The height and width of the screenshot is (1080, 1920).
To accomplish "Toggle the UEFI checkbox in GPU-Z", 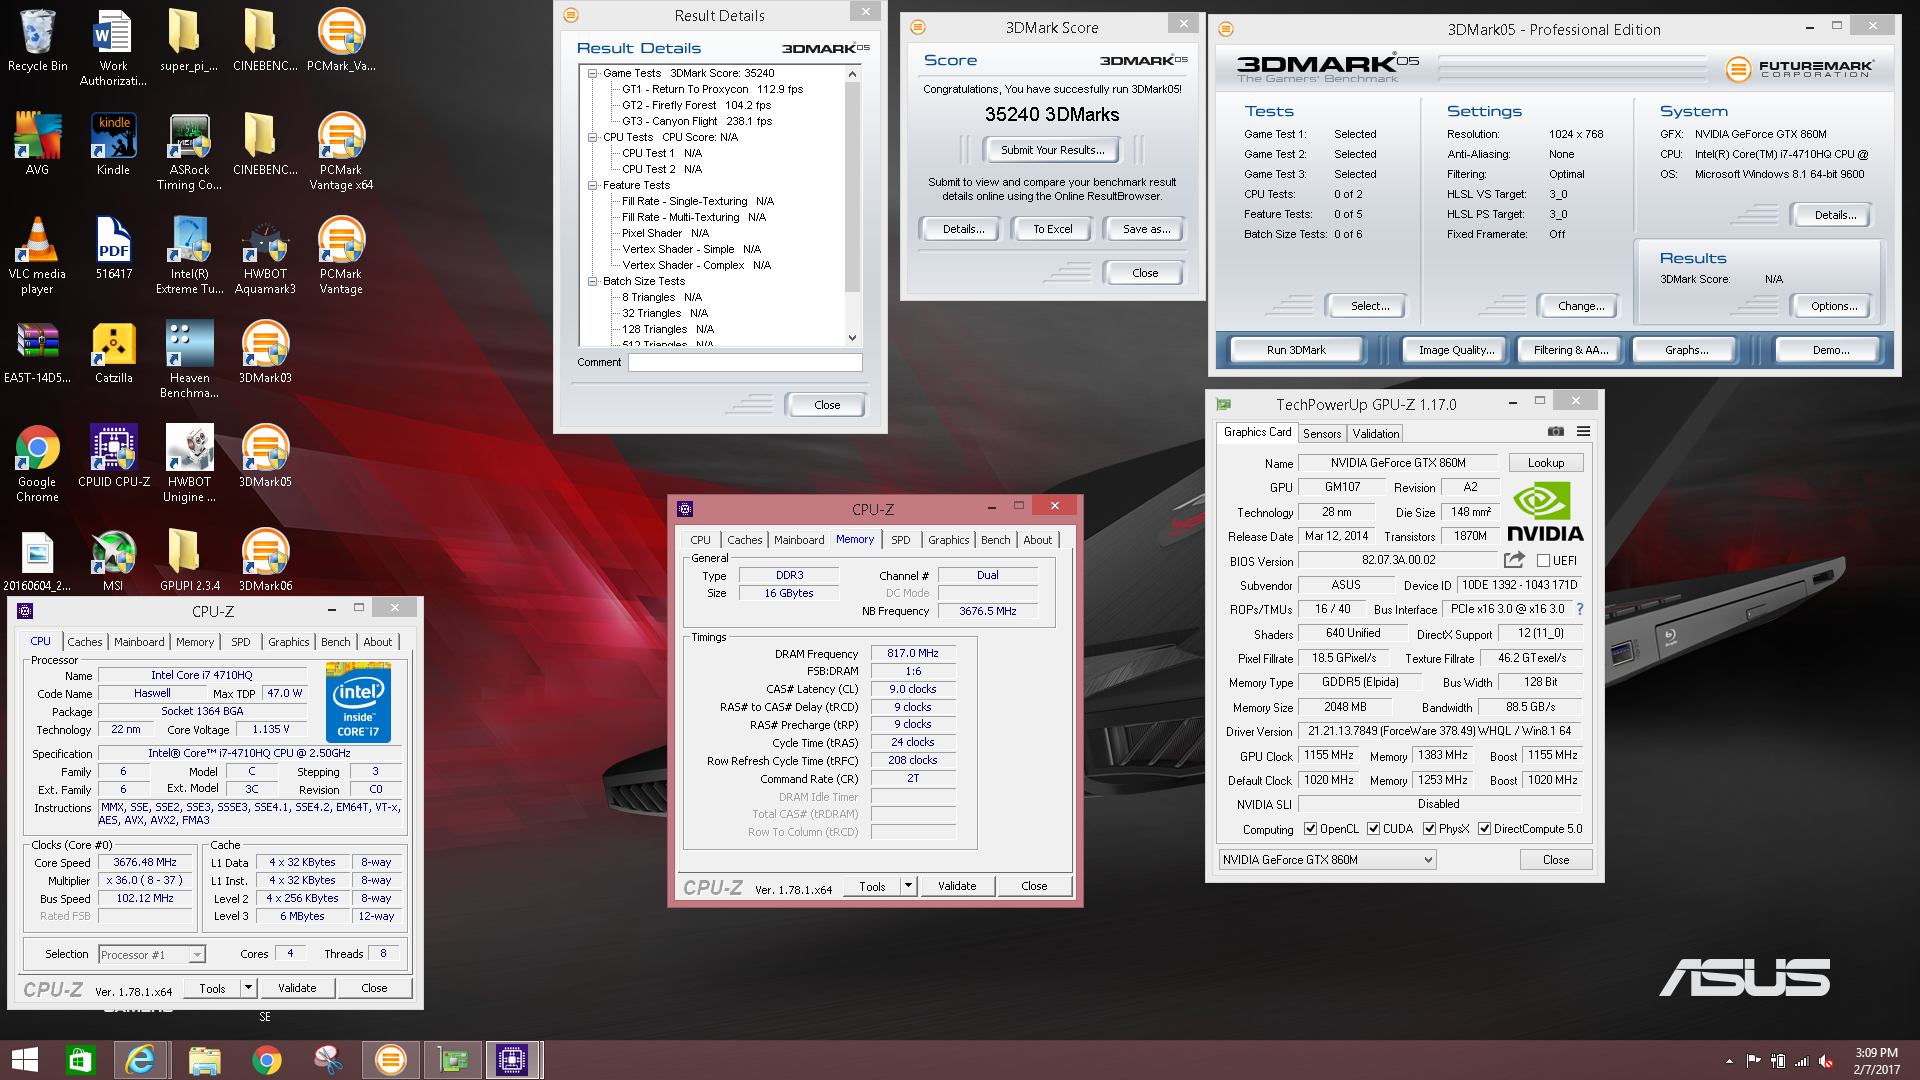I will (x=1544, y=561).
